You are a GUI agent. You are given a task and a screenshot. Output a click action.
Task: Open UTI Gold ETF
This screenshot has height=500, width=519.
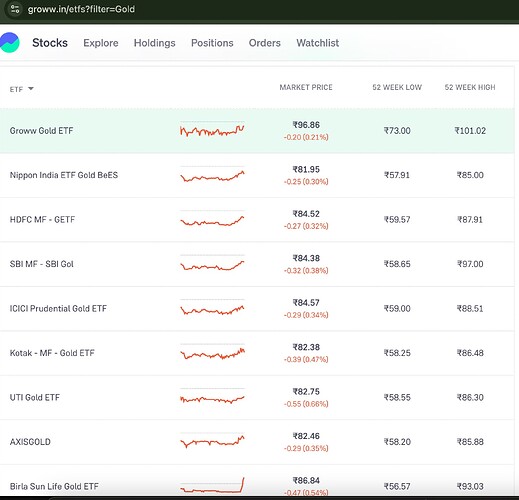pyautogui.click(x=35, y=397)
